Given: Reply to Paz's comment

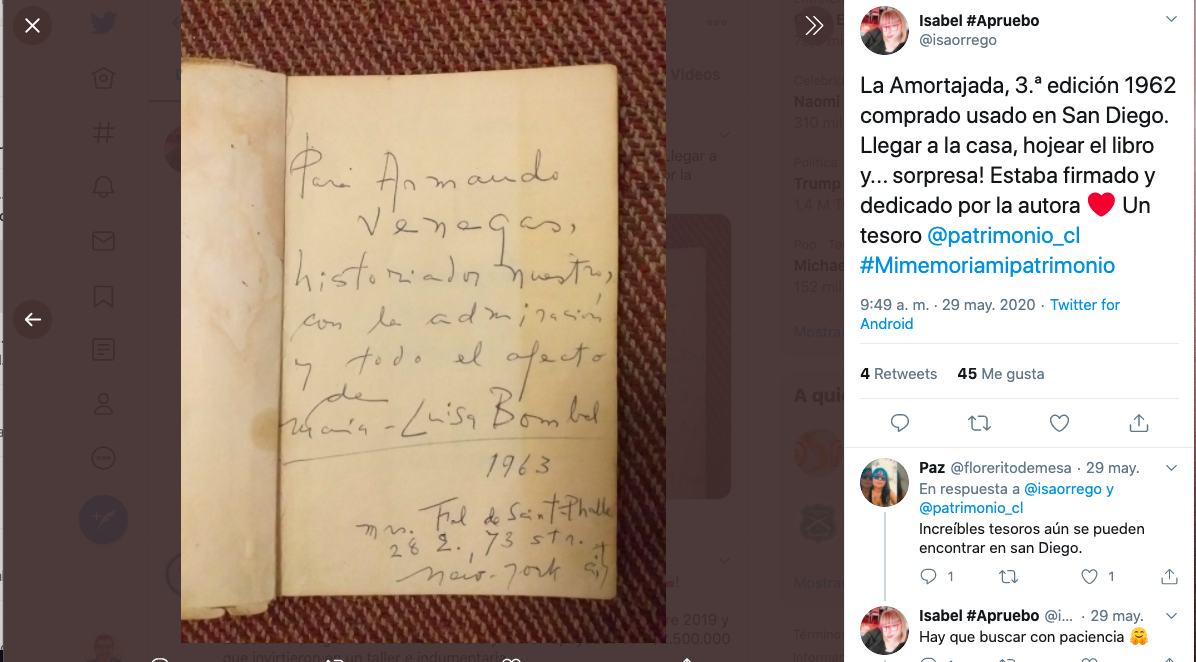Looking at the screenshot, I should click(x=928, y=577).
